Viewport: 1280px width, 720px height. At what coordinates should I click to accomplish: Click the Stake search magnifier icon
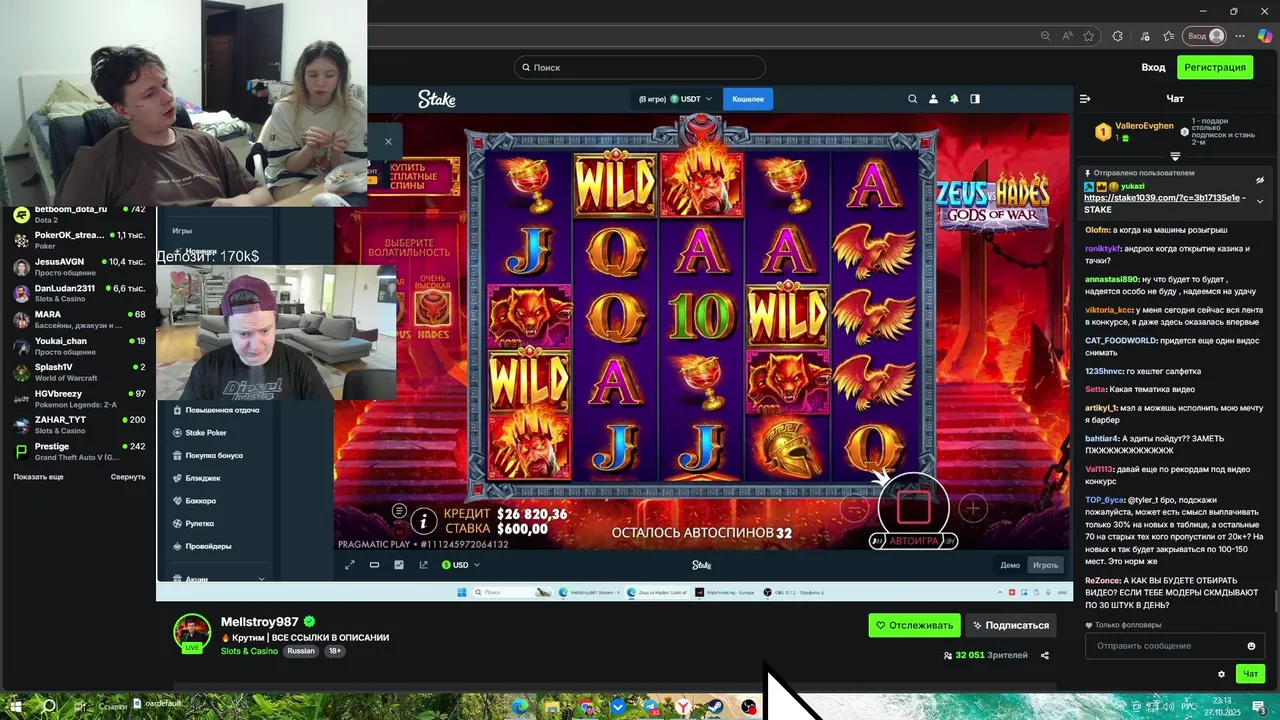(x=912, y=99)
